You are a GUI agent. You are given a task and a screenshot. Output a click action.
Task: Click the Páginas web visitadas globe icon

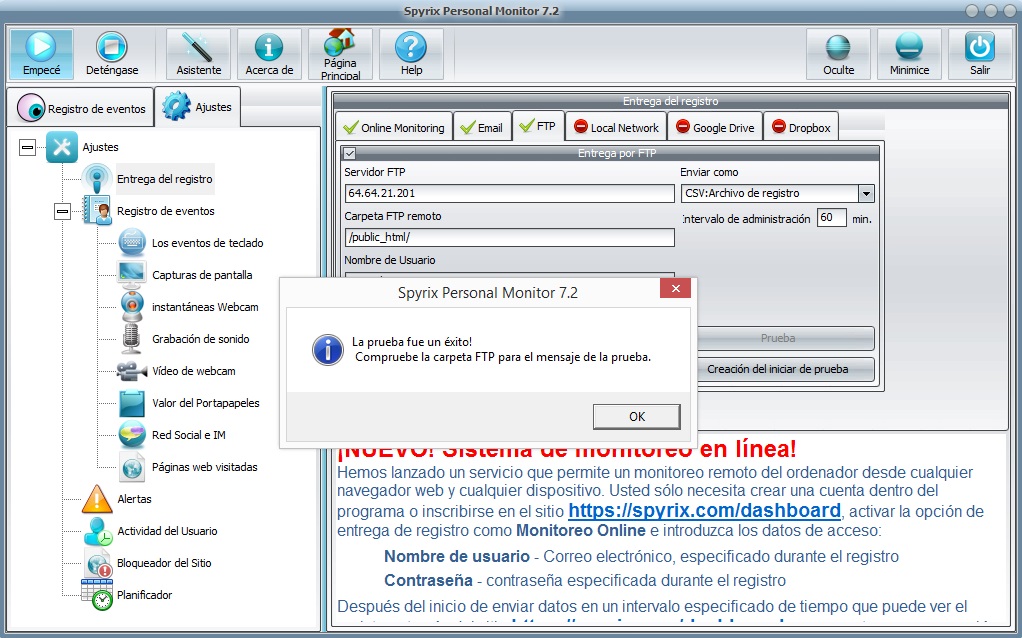[132, 467]
